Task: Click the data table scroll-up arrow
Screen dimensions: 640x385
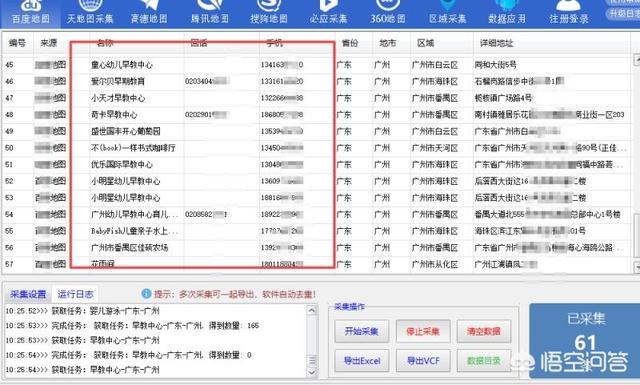Action: coord(636,60)
